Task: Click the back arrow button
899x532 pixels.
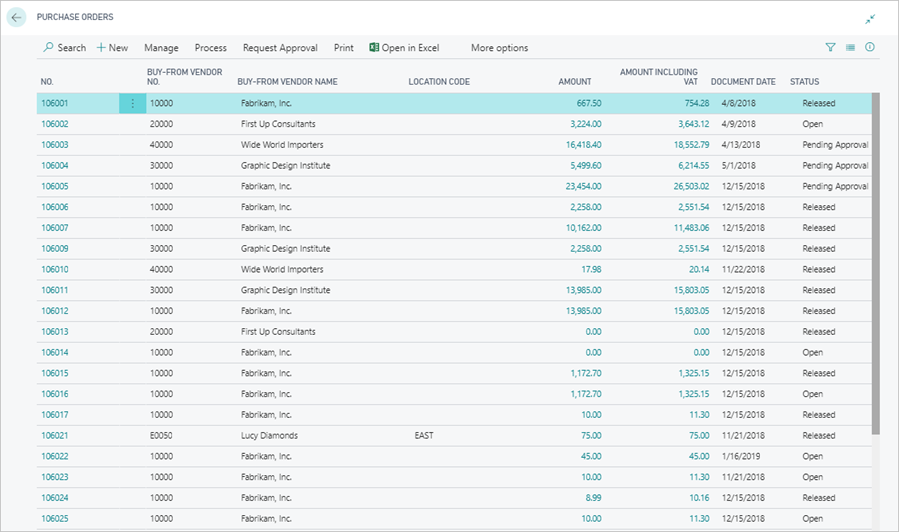Action: (17, 18)
